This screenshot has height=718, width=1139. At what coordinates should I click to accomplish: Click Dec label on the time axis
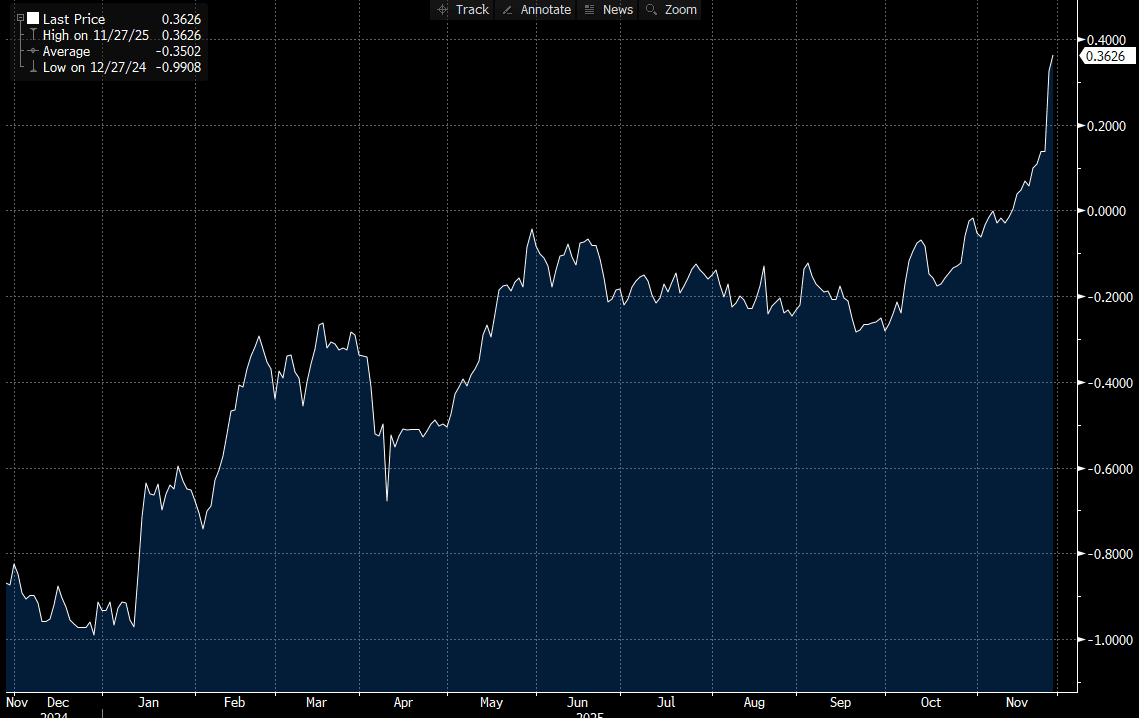coord(58,702)
